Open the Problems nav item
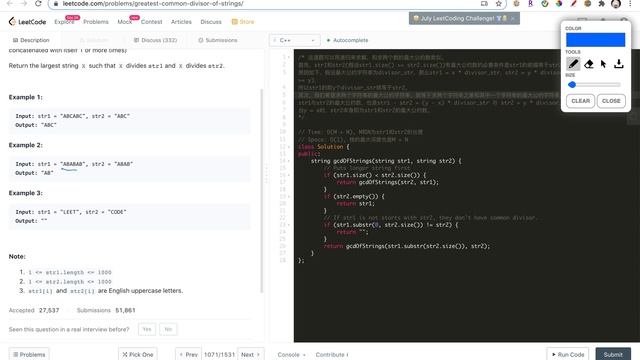This screenshot has width=640, height=360. 96,22
